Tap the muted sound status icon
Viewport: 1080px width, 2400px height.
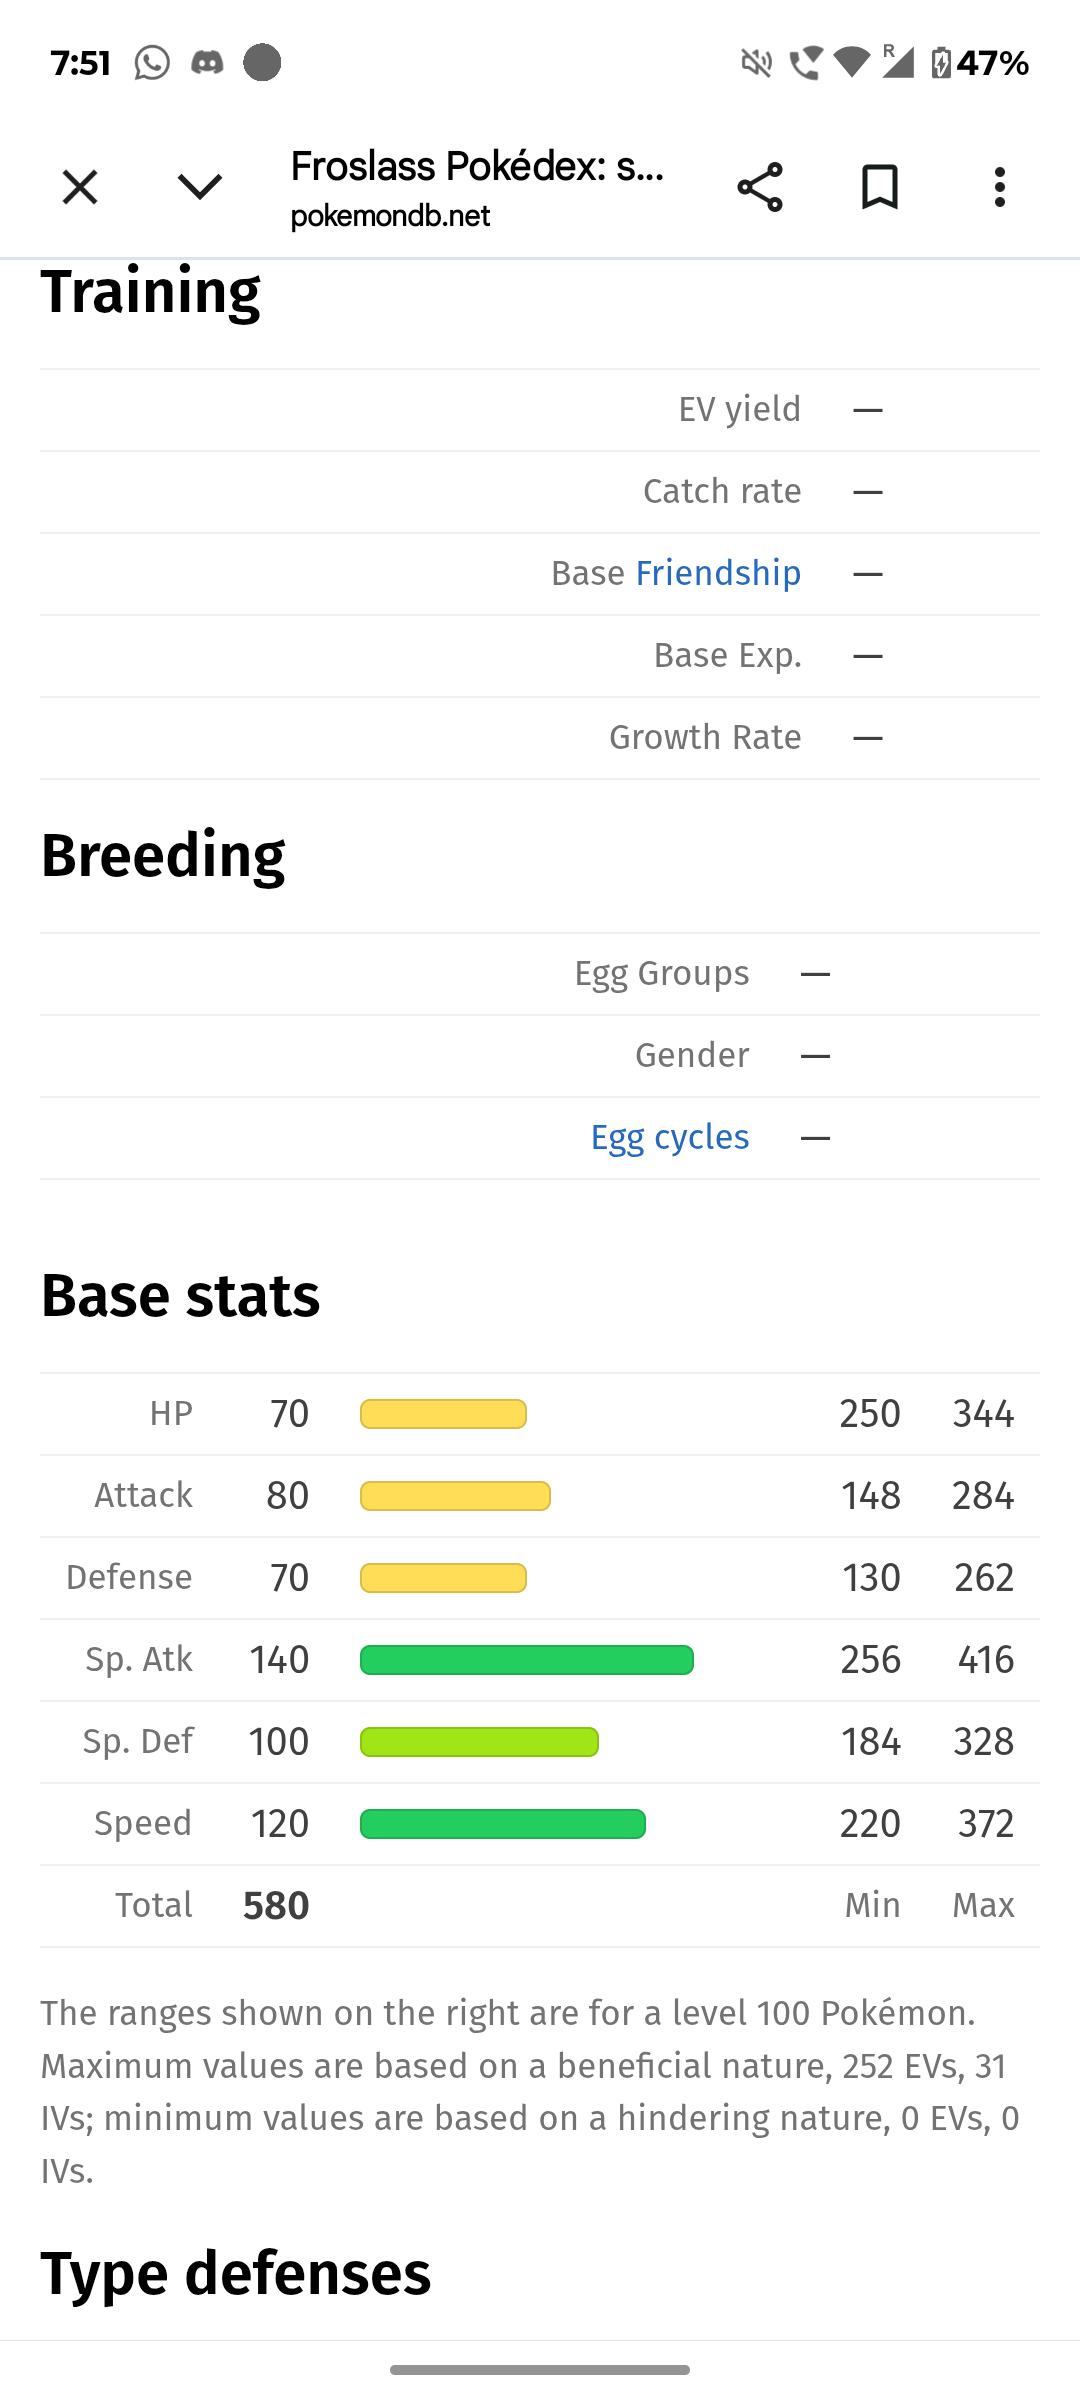click(x=755, y=61)
